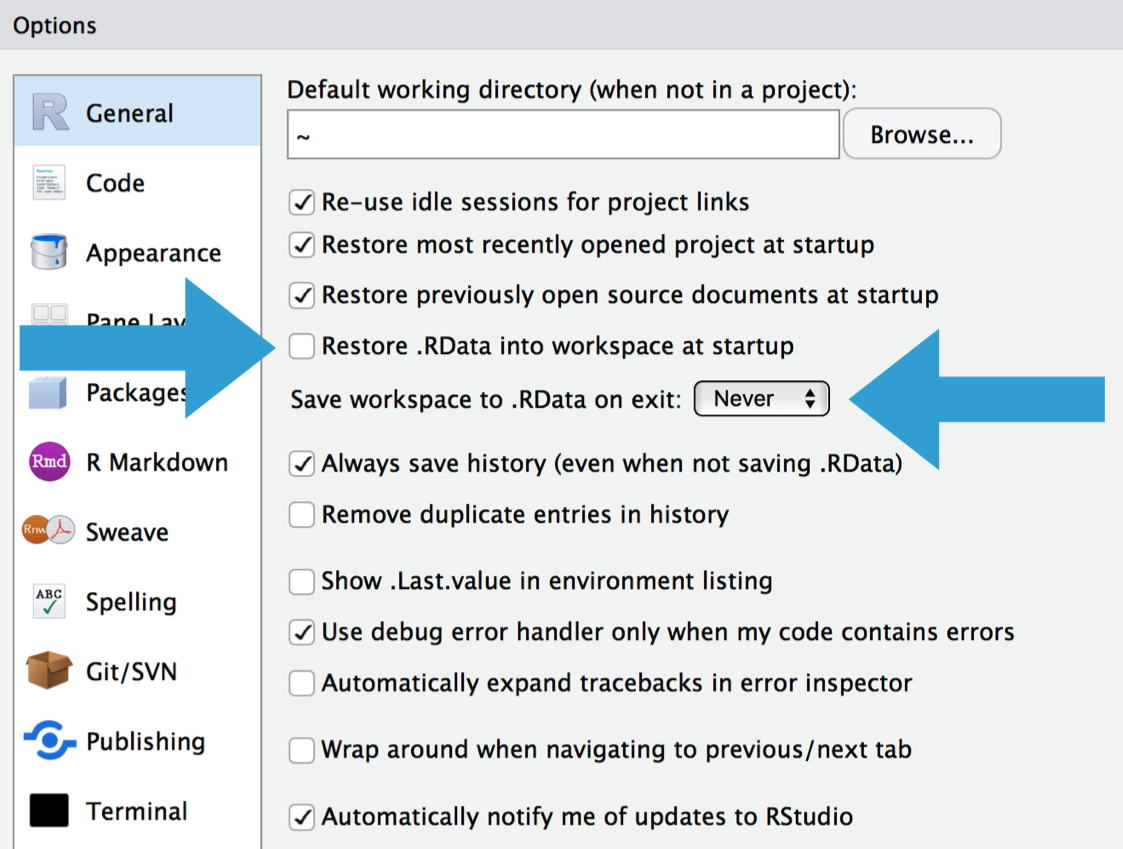Switch to the Spelling options label
The image size is (1123, 849).
coord(131,602)
